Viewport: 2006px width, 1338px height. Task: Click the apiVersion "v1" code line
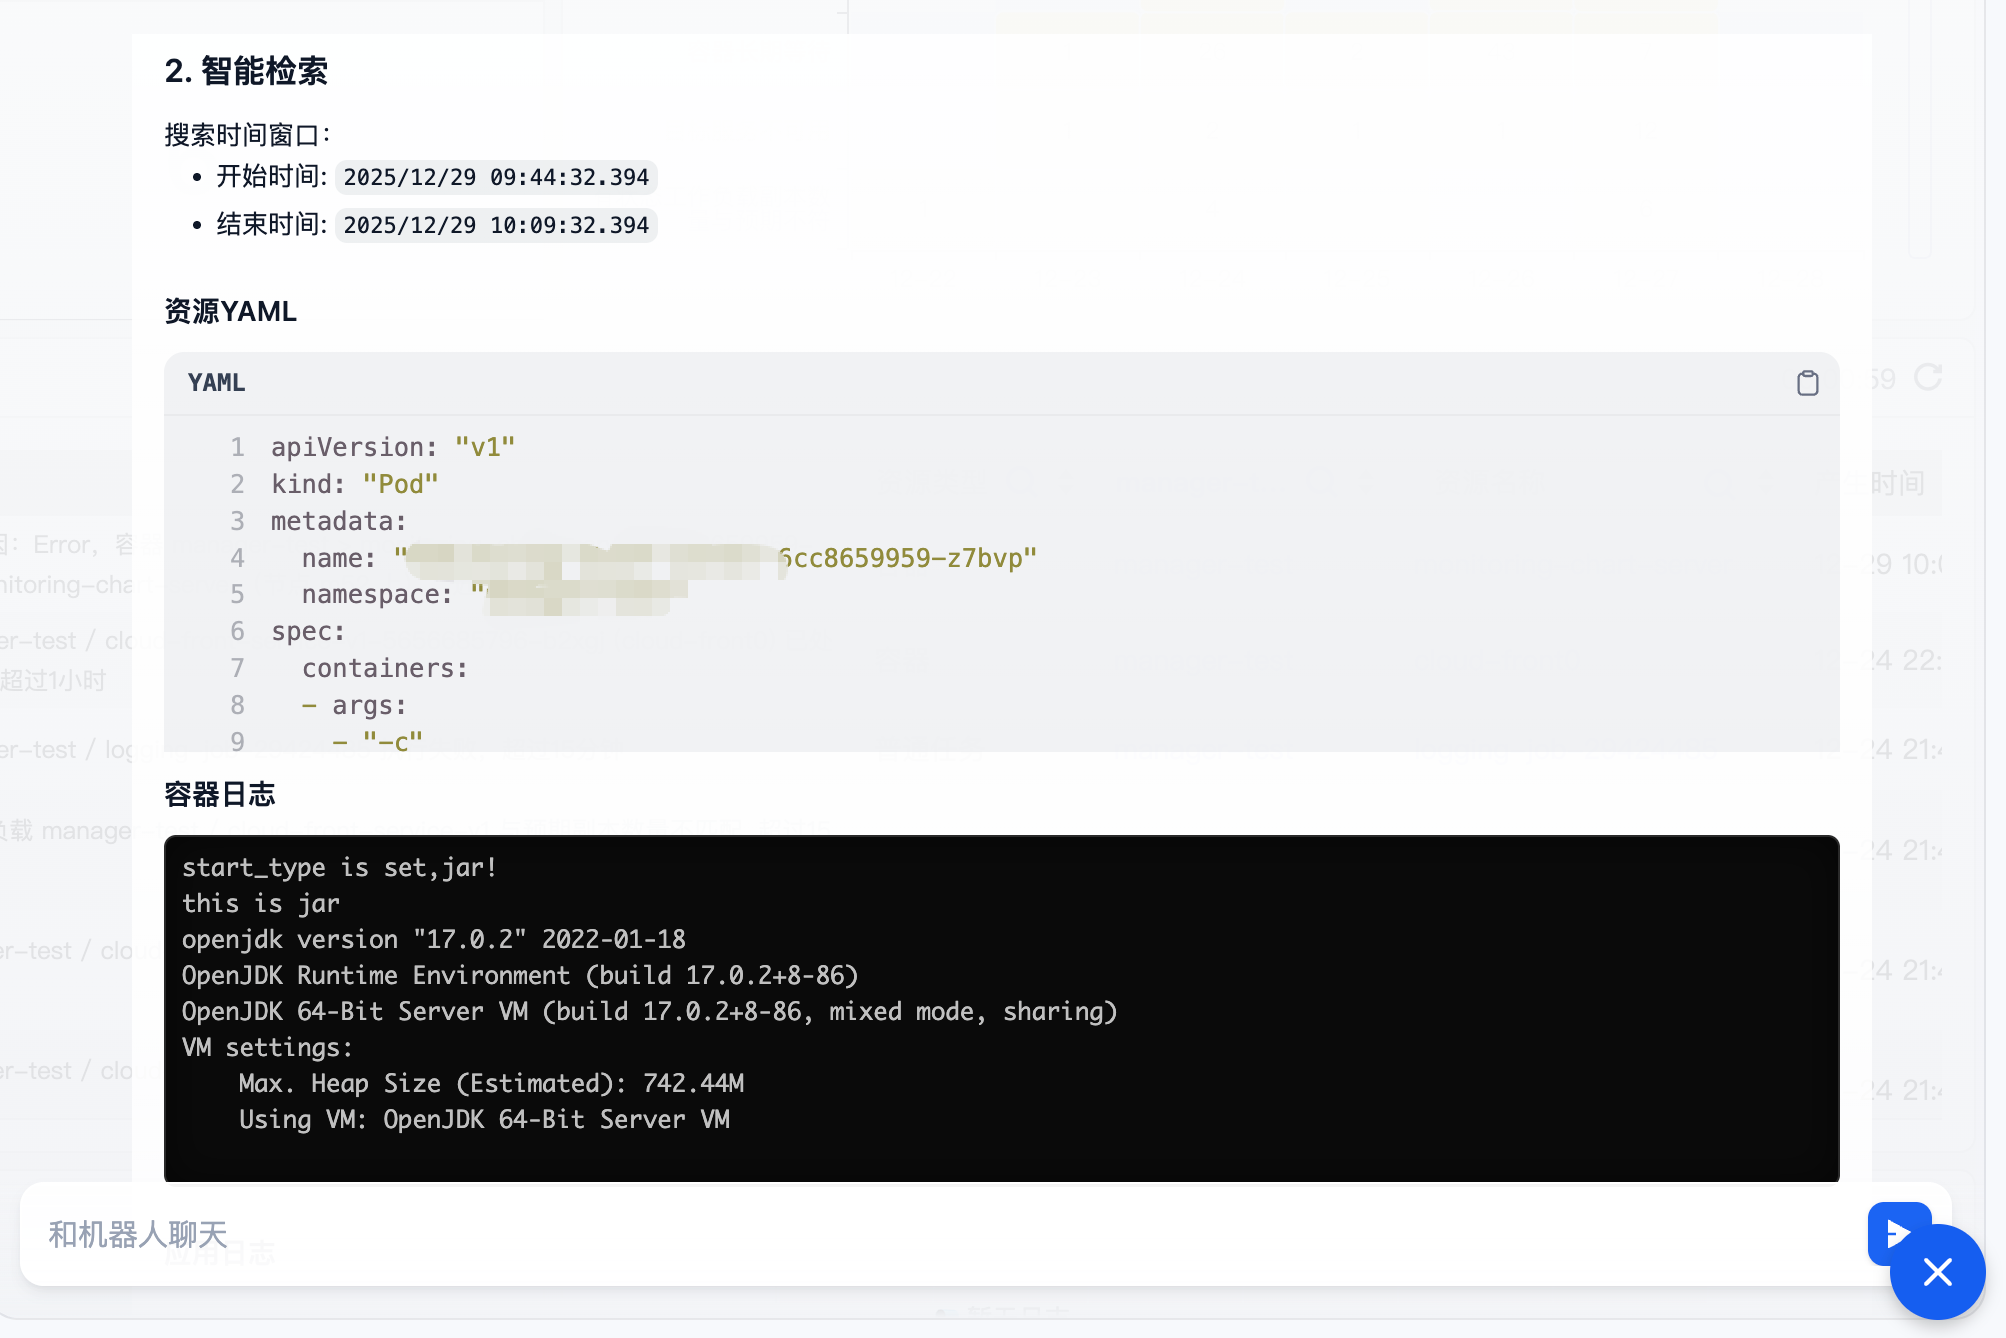click(x=393, y=447)
